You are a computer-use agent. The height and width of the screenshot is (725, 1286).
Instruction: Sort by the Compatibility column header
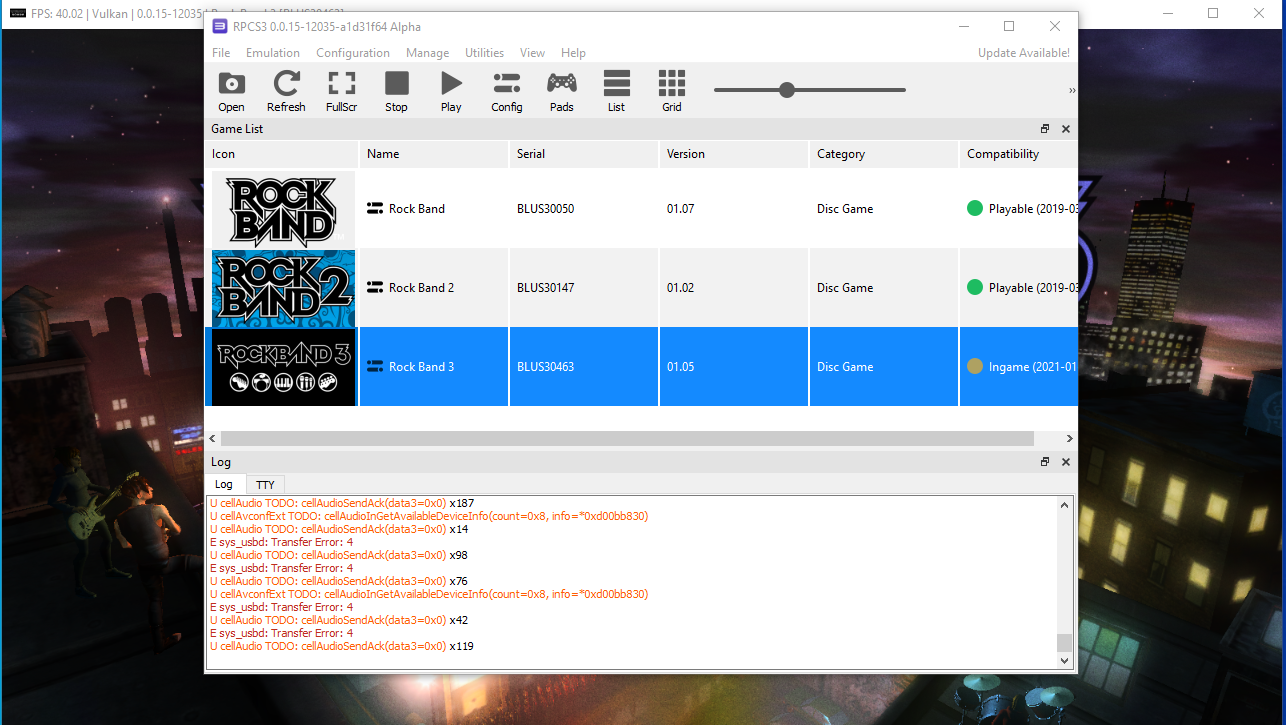(1019, 154)
